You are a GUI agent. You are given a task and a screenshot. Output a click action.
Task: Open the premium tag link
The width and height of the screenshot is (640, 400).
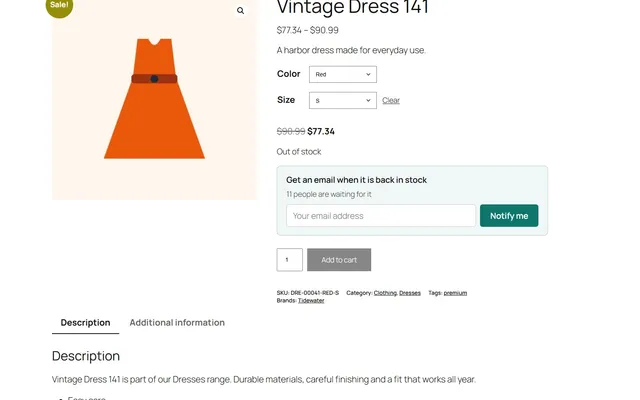[455, 293]
